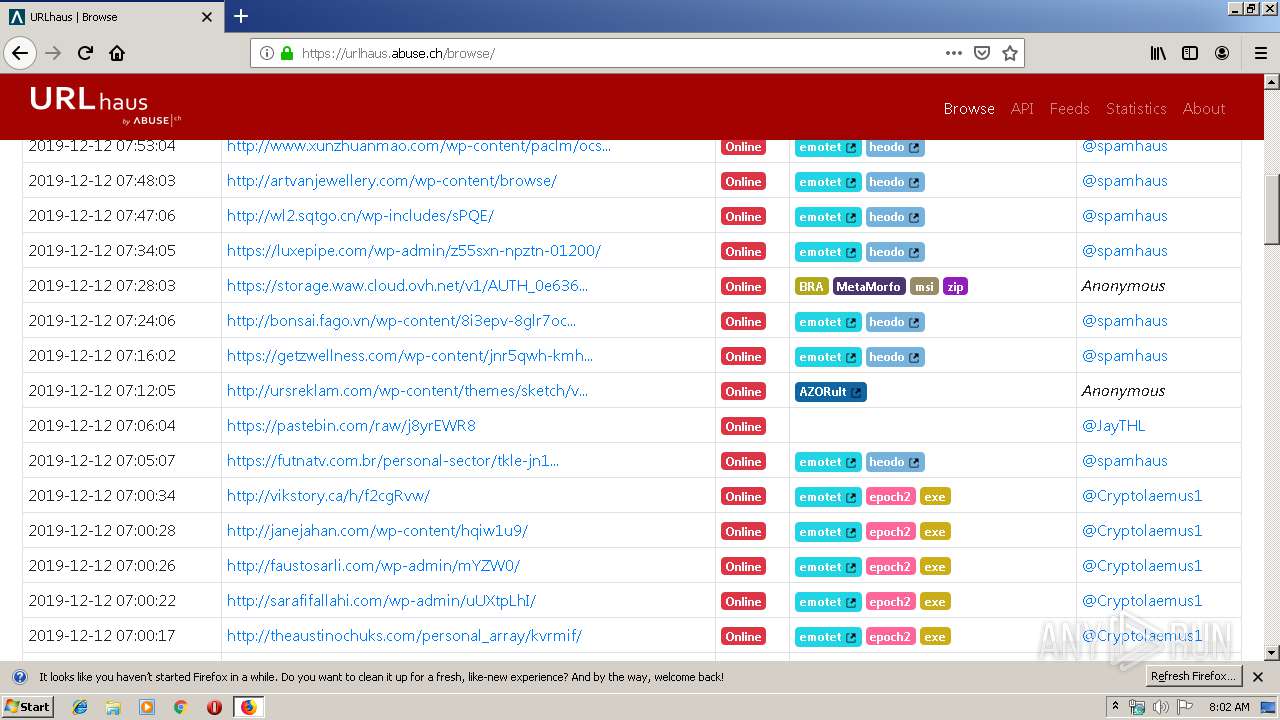Open the Statistics navigation item

pos(1136,108)
